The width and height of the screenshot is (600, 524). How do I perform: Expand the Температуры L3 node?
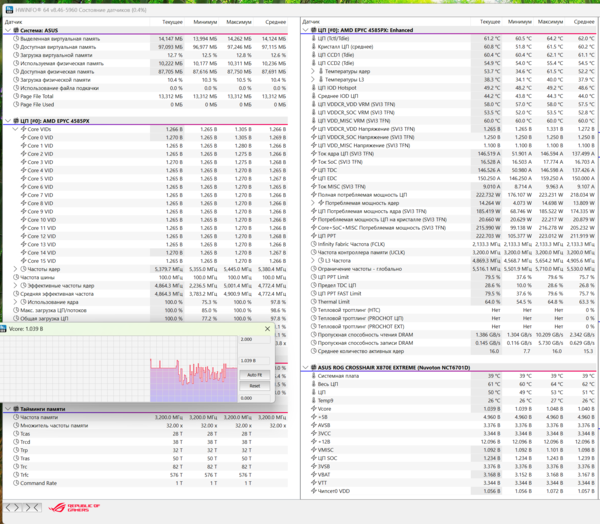[x=313, y=80]
